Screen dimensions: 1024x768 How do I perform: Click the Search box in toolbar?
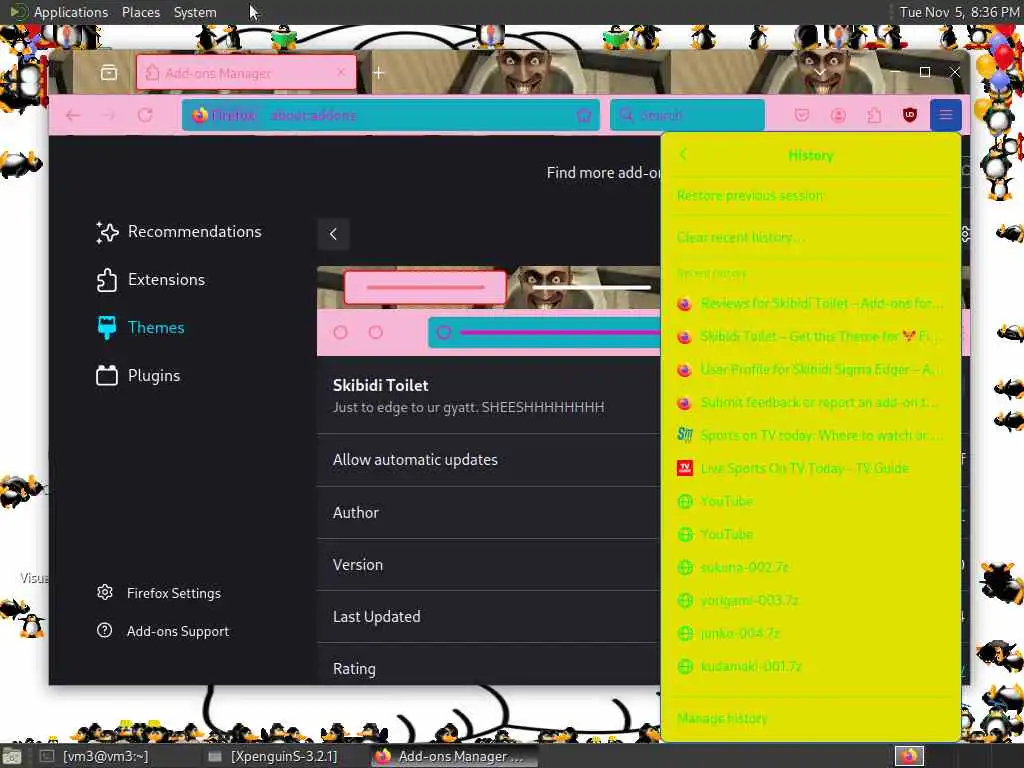[687, 116]
